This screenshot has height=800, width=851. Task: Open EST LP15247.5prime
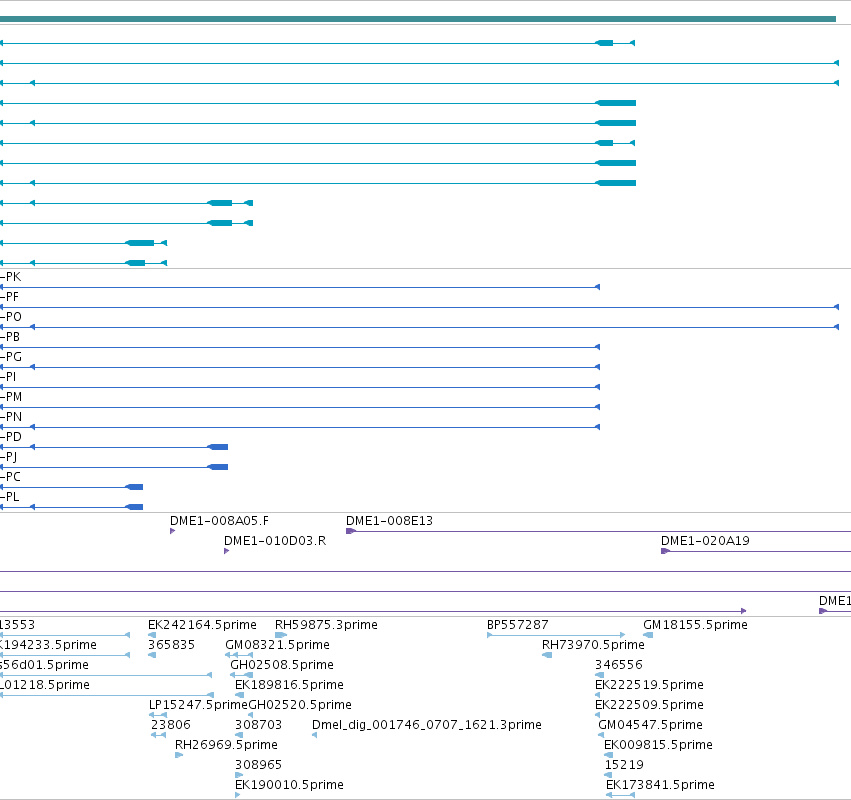coord(198,705)
